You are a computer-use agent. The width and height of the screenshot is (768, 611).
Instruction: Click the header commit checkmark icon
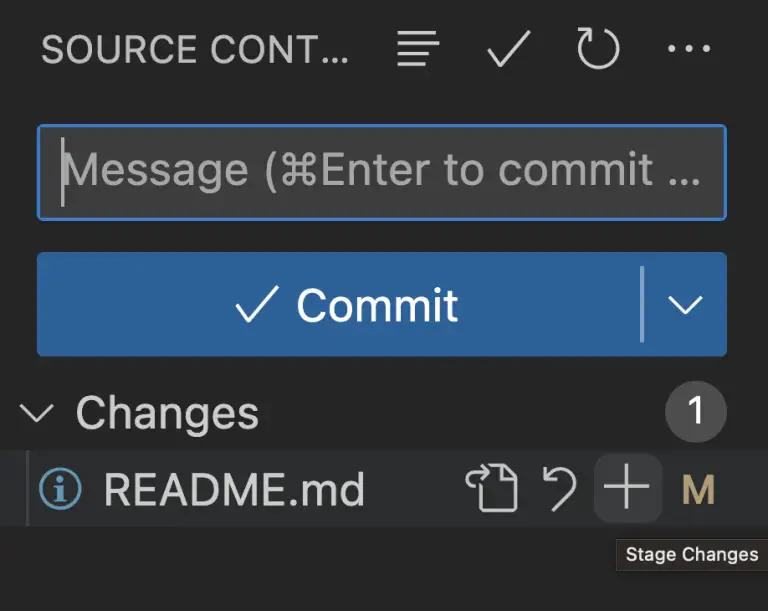[508, 50]
